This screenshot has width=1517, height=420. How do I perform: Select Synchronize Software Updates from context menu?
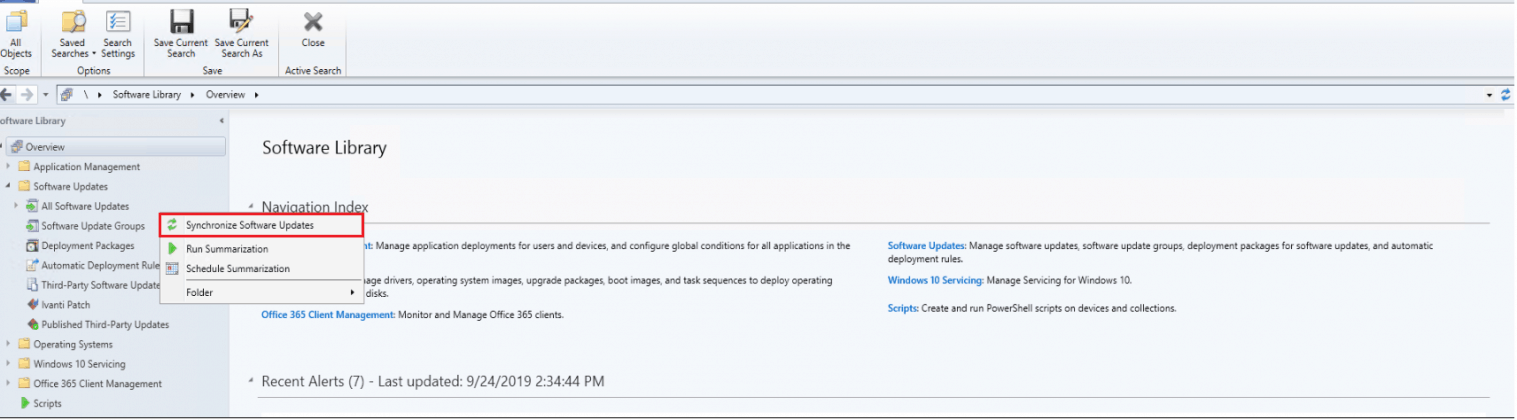pyautogui.click(x=249, y=226)
